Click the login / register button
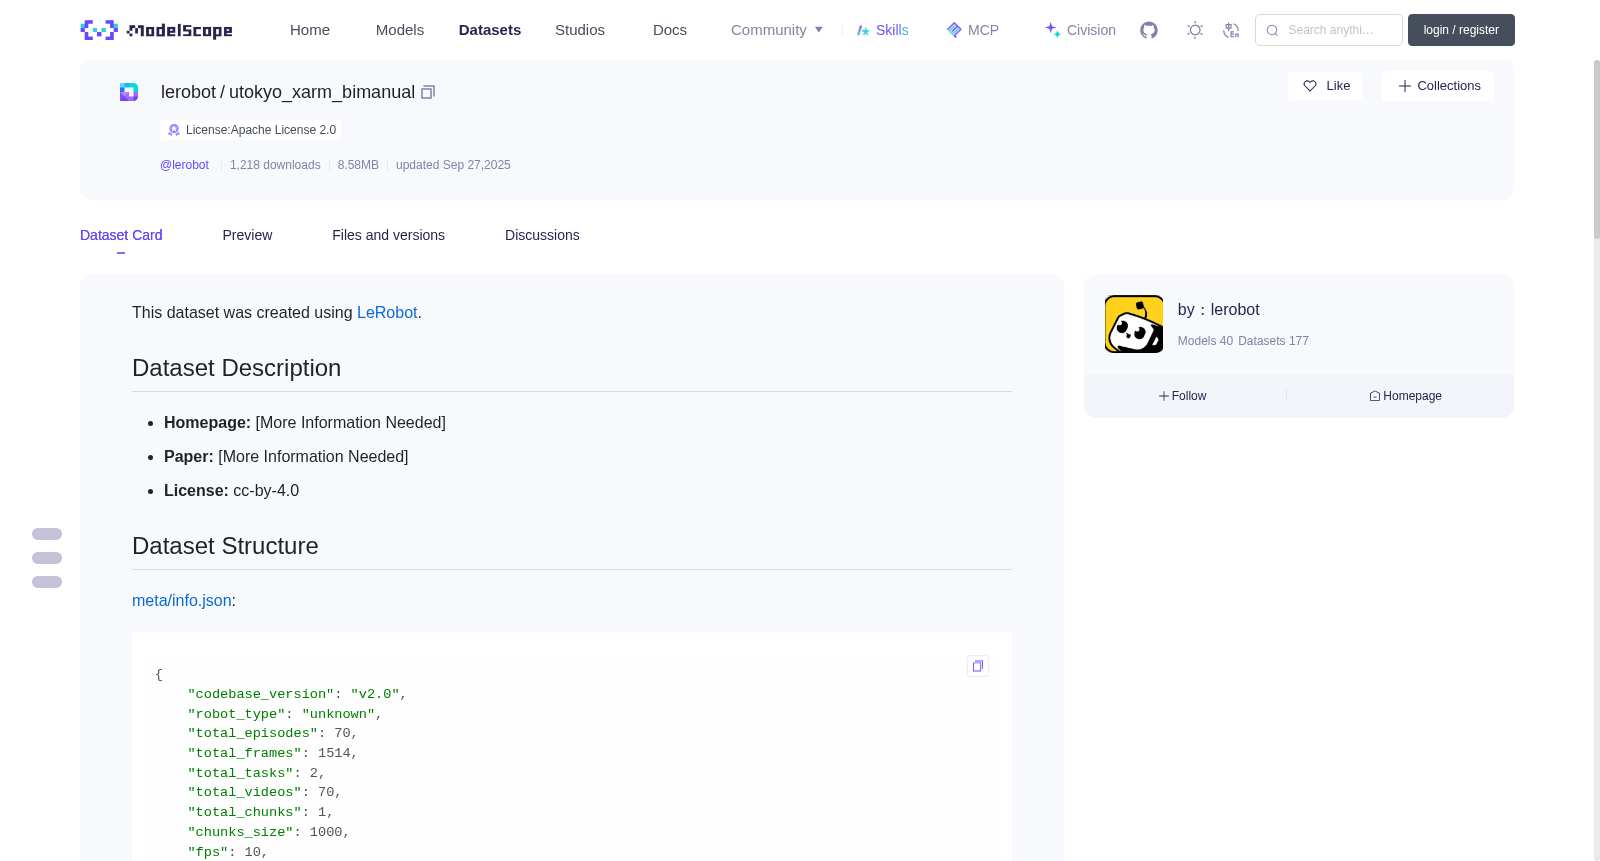The height and width of the screenshot is (861, 1600). tap(1461, 30)
